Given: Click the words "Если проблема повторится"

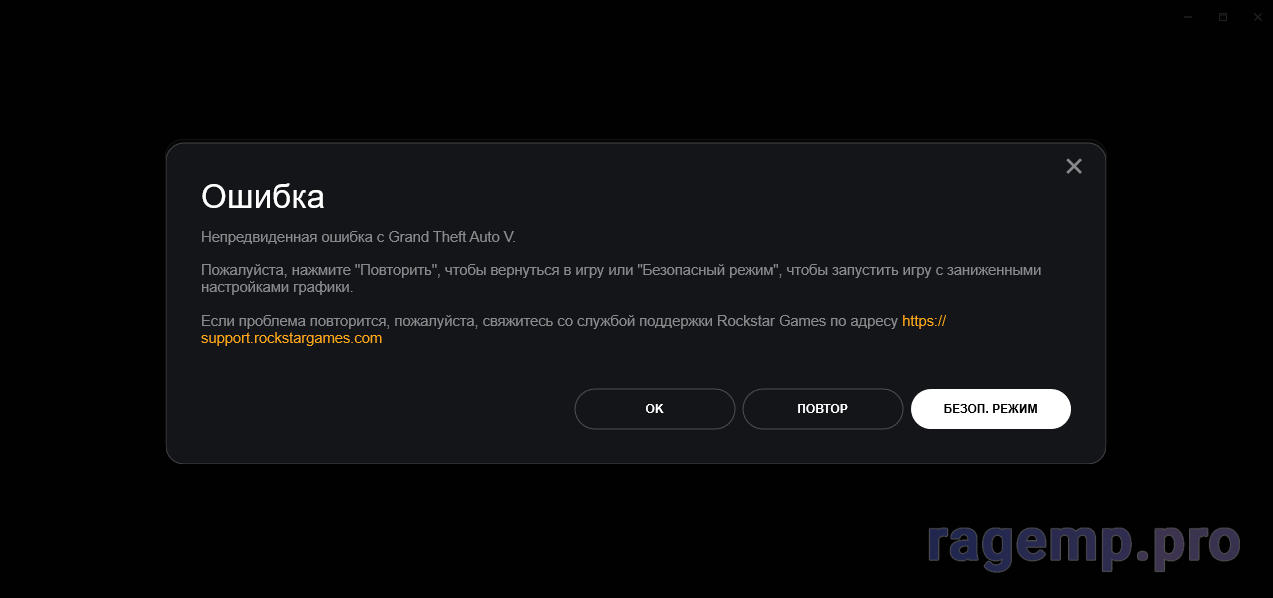Looking at the screenshot, I should [295, 321].
